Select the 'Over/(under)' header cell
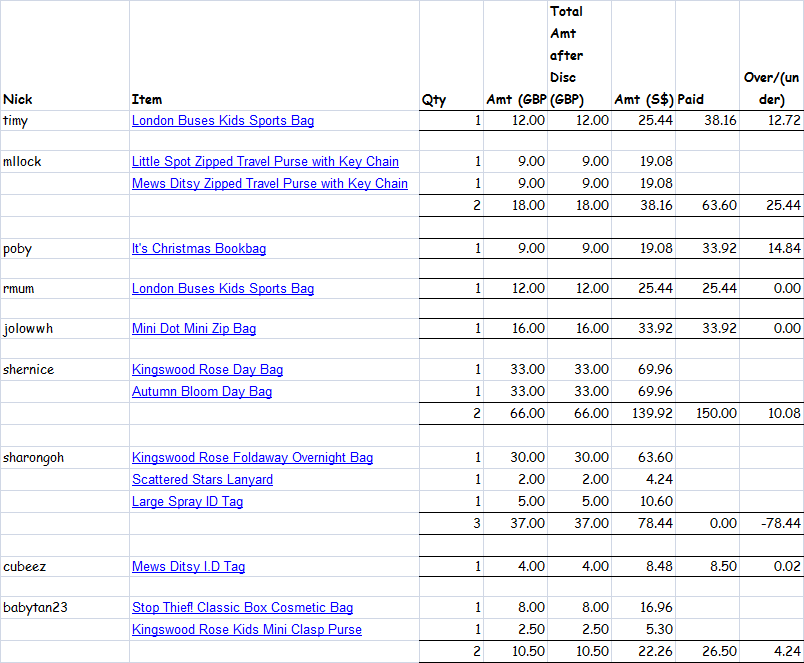This screenshot has width=804, height=663. tap(772, 55)
